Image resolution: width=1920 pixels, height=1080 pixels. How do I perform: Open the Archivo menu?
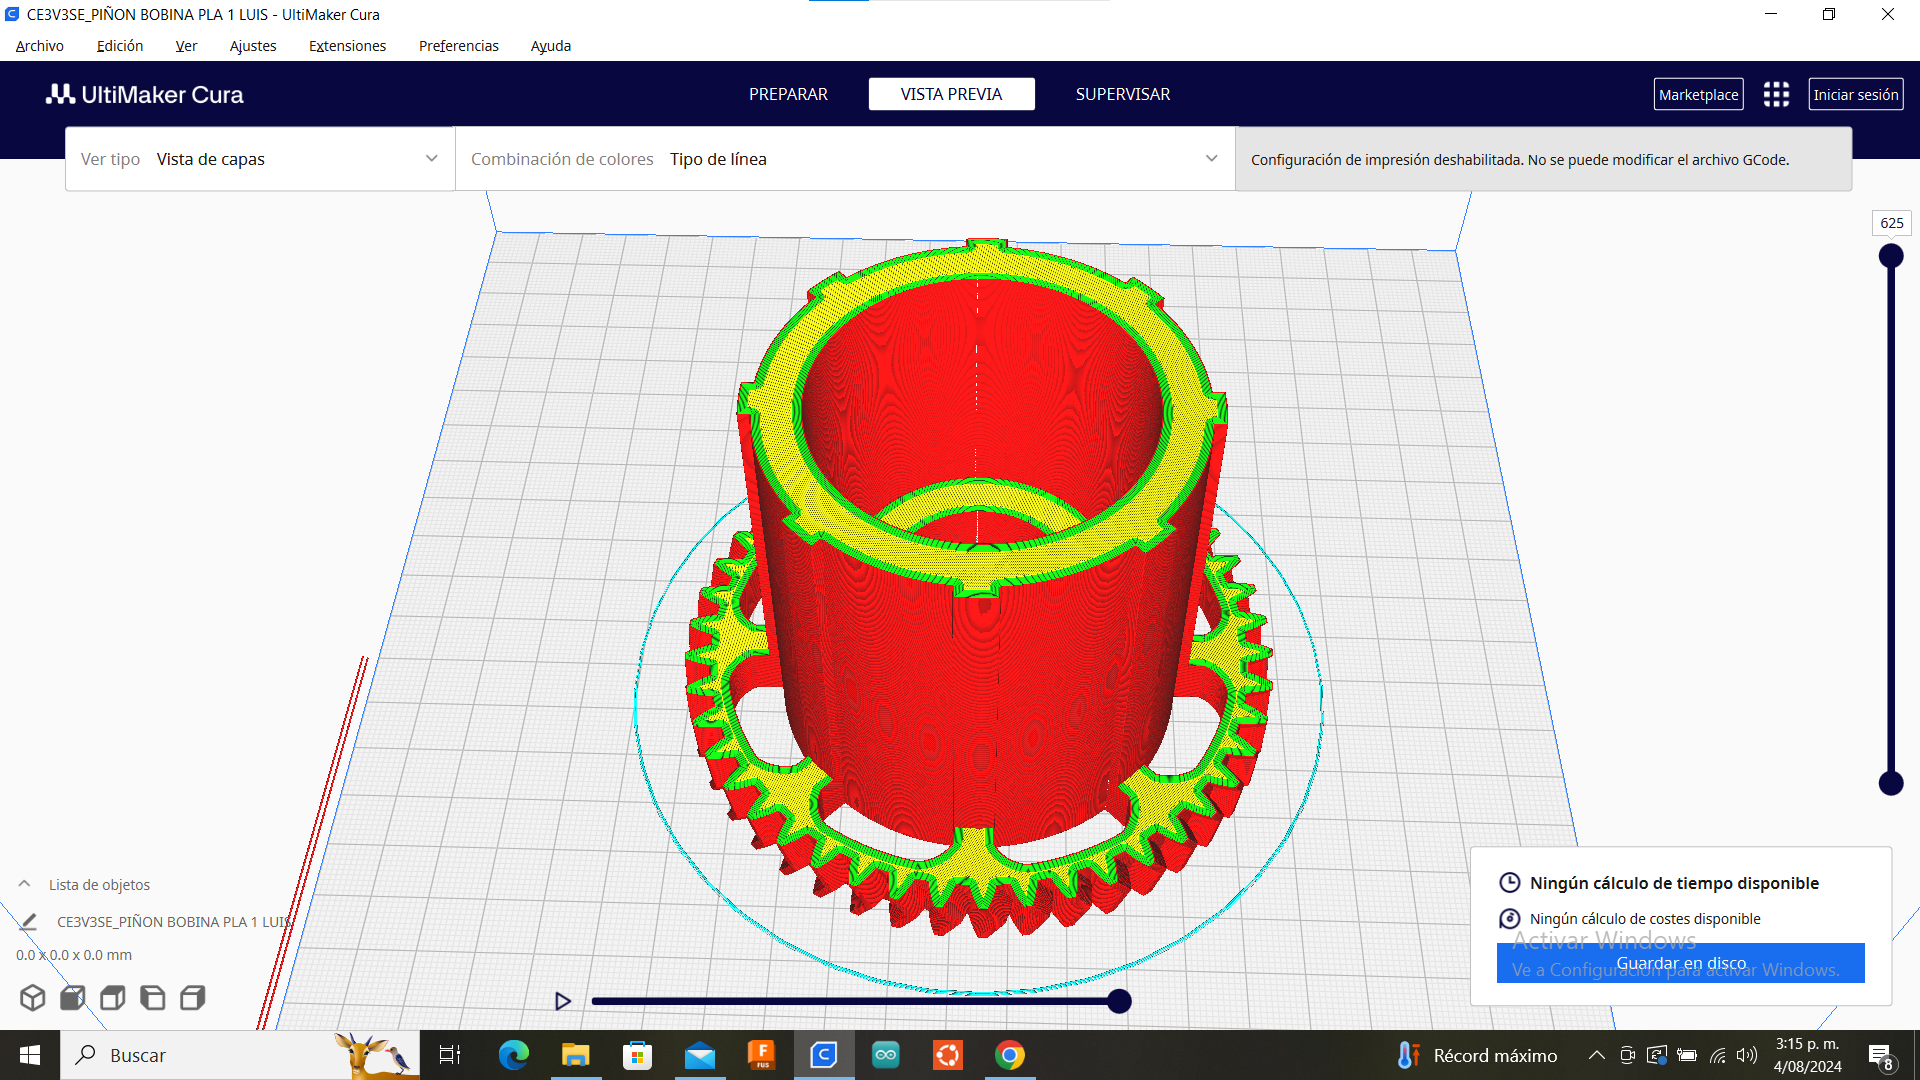(40, 46)
